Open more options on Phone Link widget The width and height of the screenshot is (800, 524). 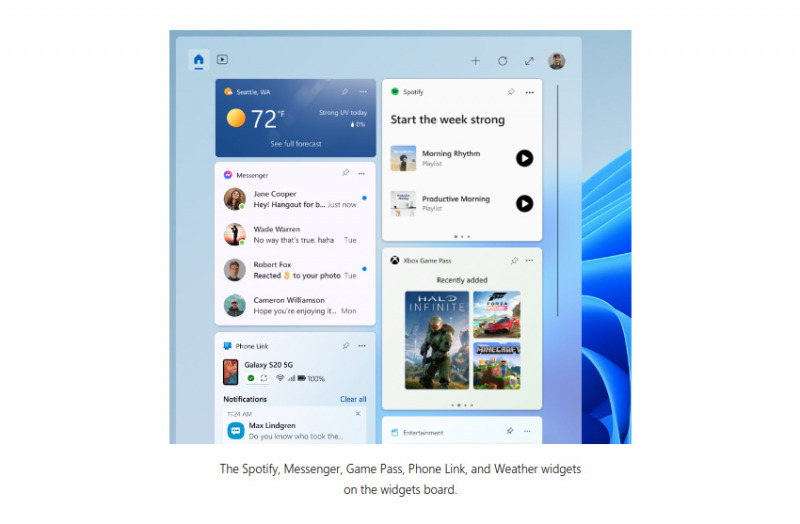[362, 346]
